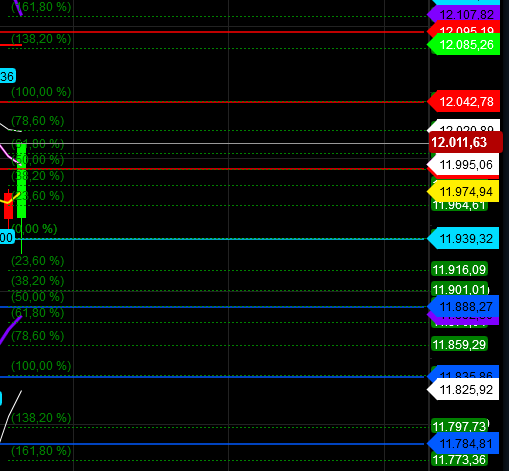This screenshot has width=509, height=471.
Task: Click the green 11.773,36 level value
Action: coord(459,460)
